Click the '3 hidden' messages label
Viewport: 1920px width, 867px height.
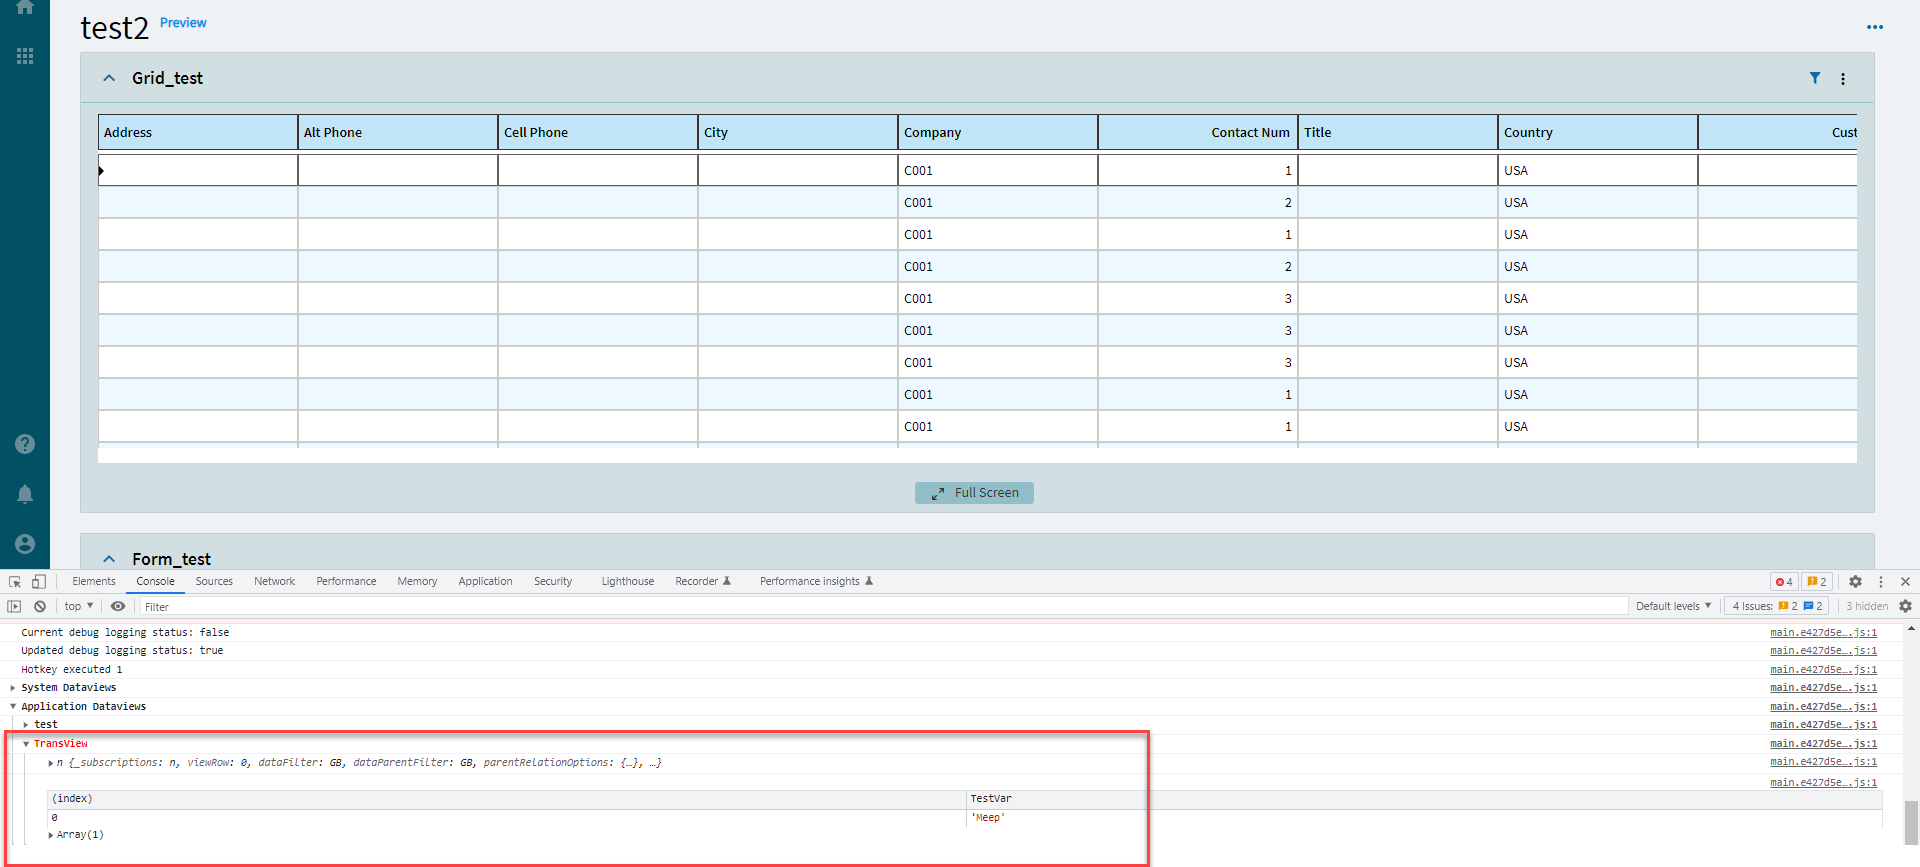click(1867, 606)
